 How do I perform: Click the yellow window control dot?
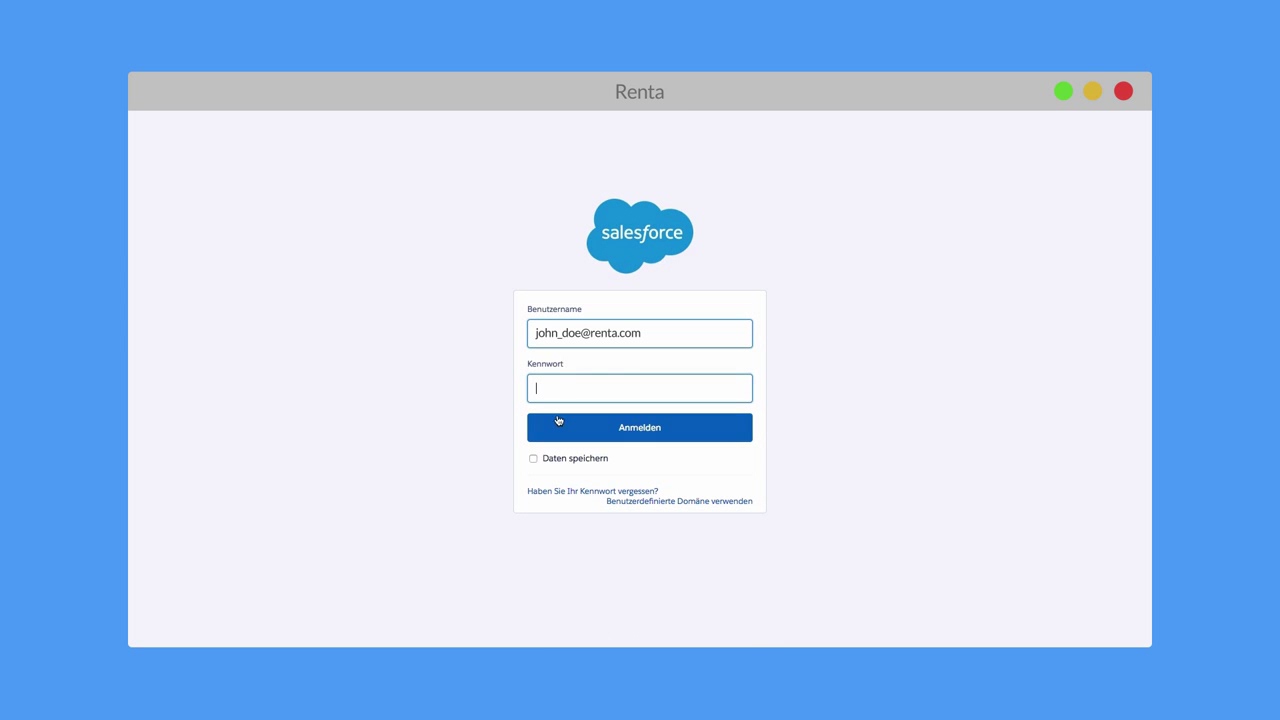pyautogui.click(x=1093, y=91)
